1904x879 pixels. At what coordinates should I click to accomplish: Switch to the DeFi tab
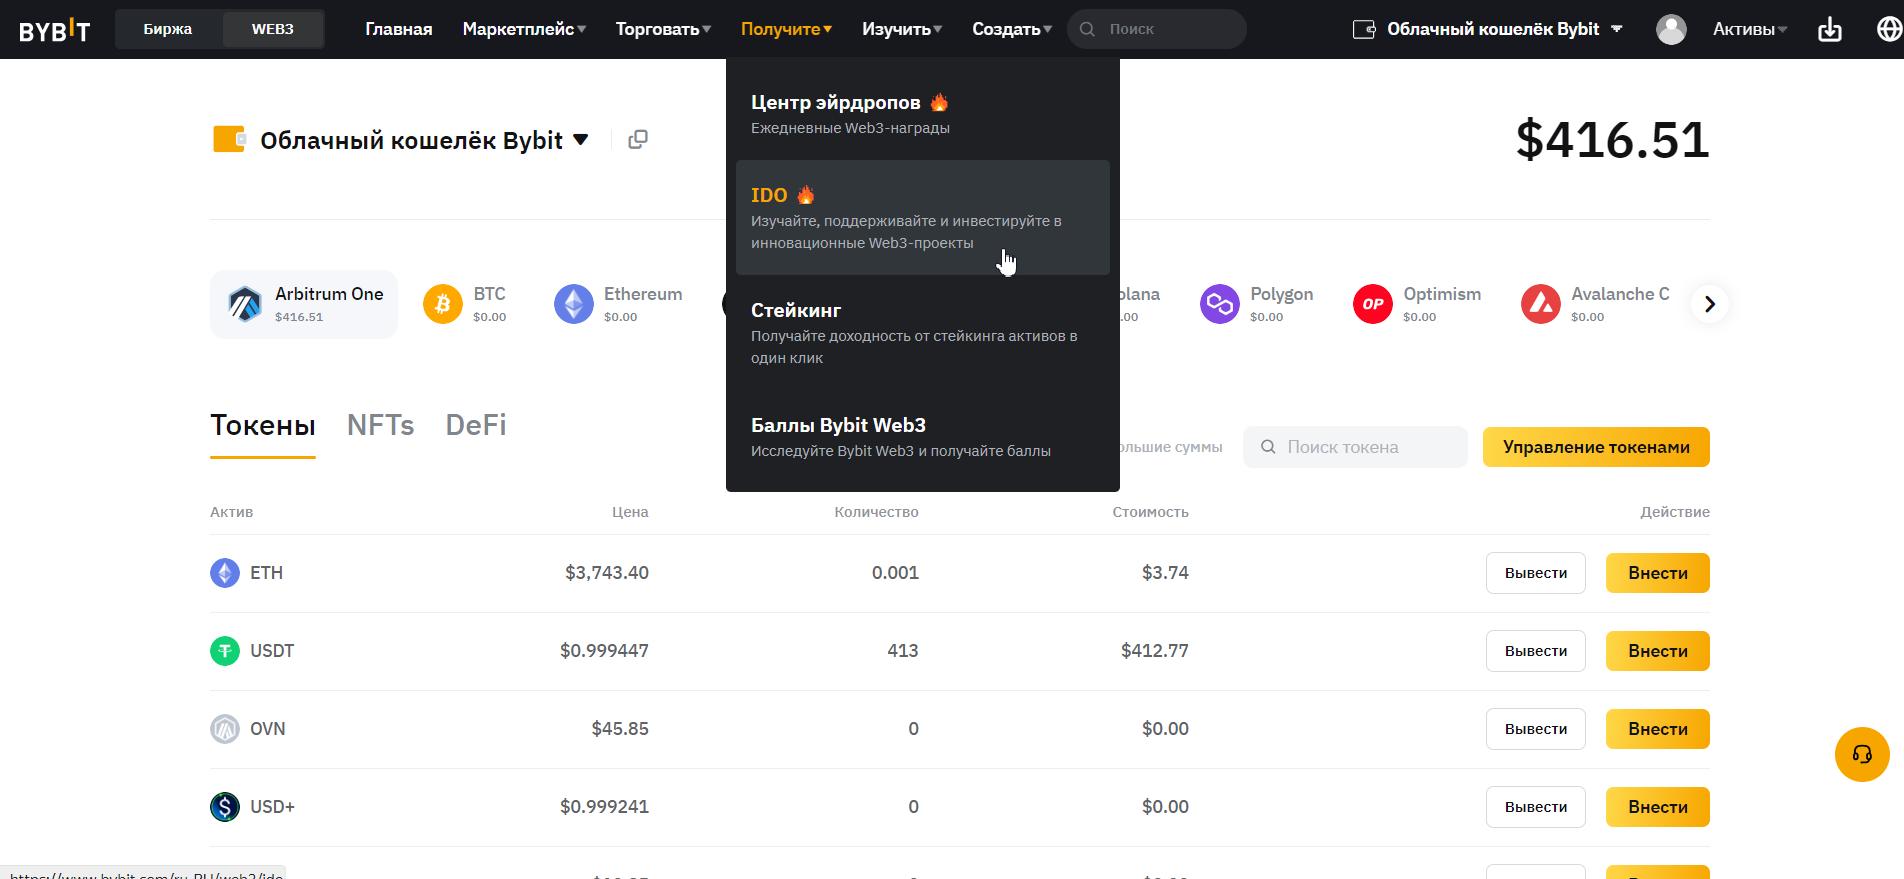(476, 426)
